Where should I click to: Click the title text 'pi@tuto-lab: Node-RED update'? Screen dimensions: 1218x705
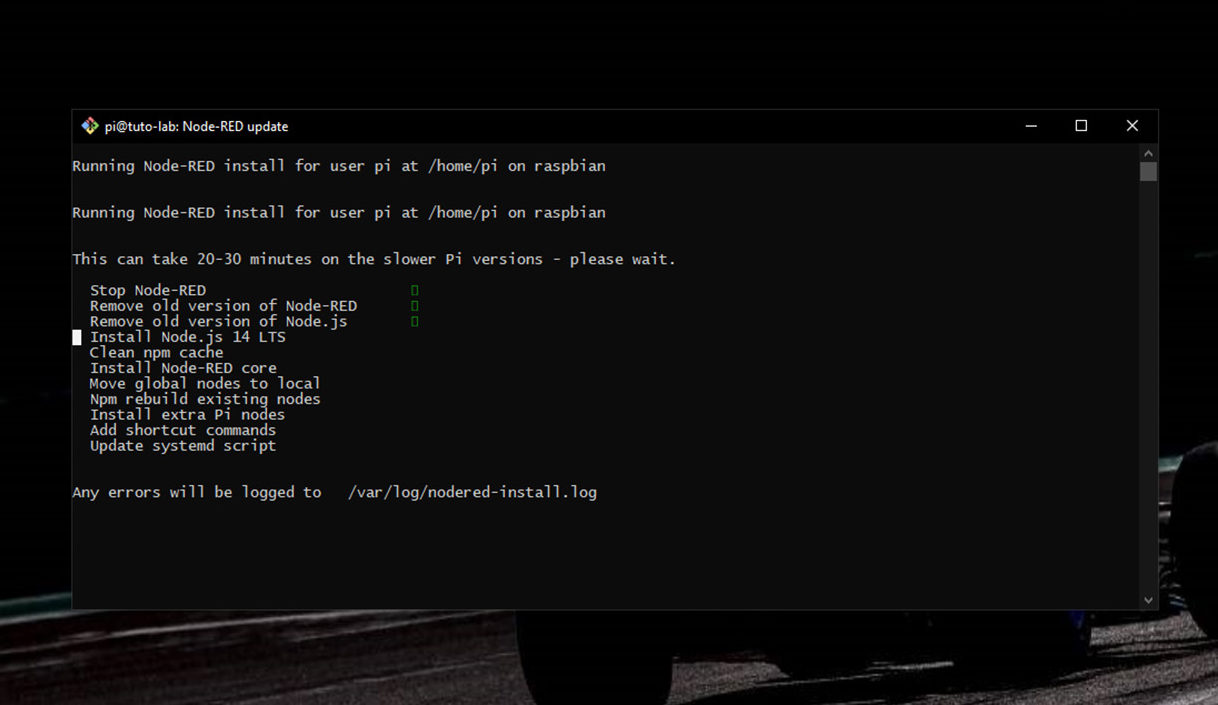(197, 126)
